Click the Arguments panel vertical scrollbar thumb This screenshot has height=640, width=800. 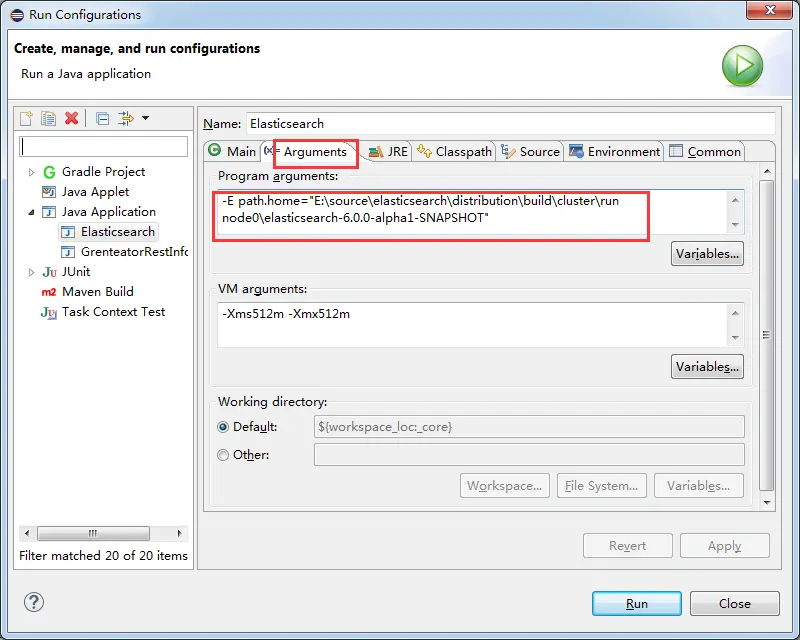[766, 335]
